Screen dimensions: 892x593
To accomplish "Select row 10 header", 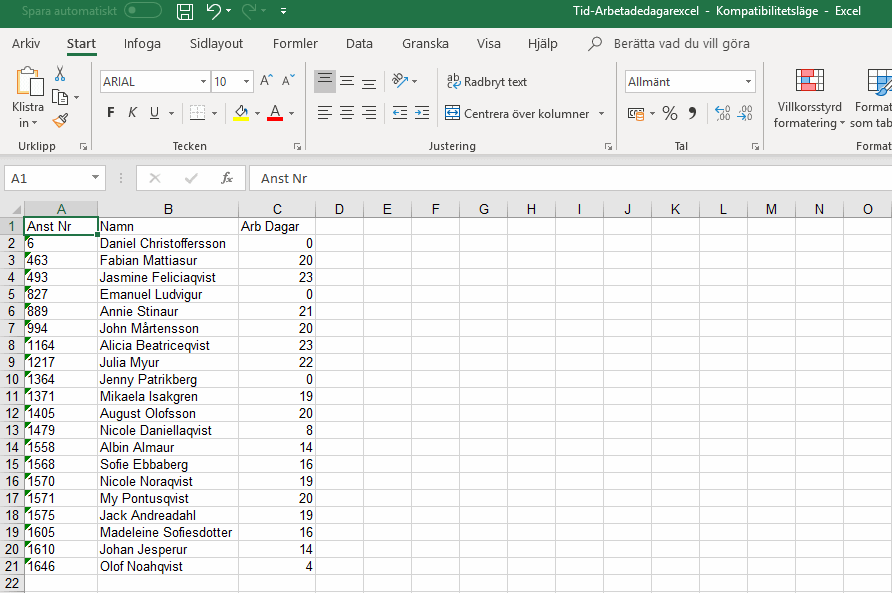I will [x=12, y=379].
